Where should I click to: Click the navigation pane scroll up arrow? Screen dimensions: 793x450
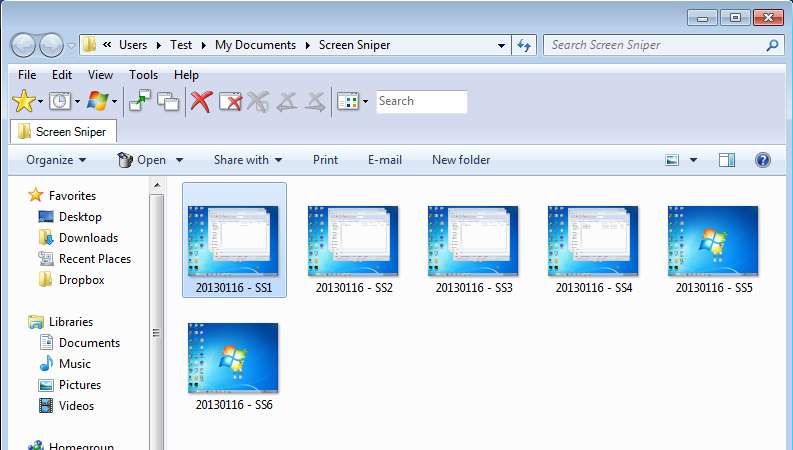coord(157,186)
